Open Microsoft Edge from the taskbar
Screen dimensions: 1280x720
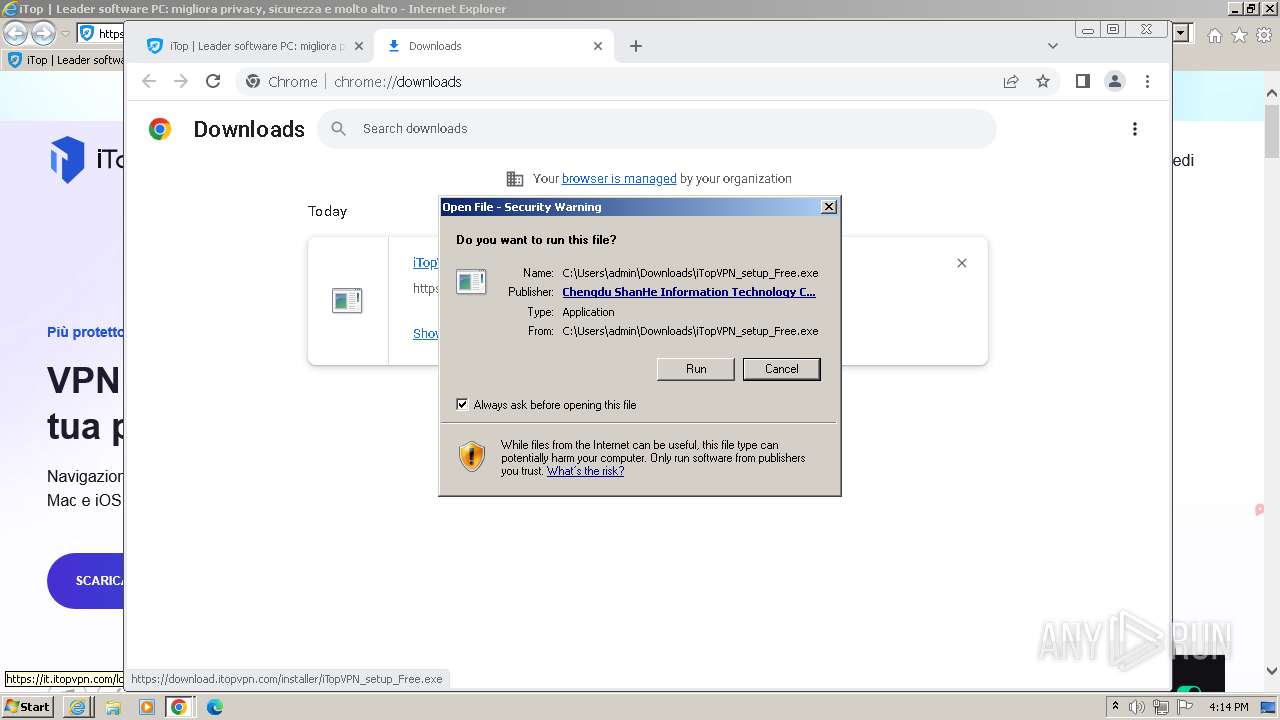214,707
